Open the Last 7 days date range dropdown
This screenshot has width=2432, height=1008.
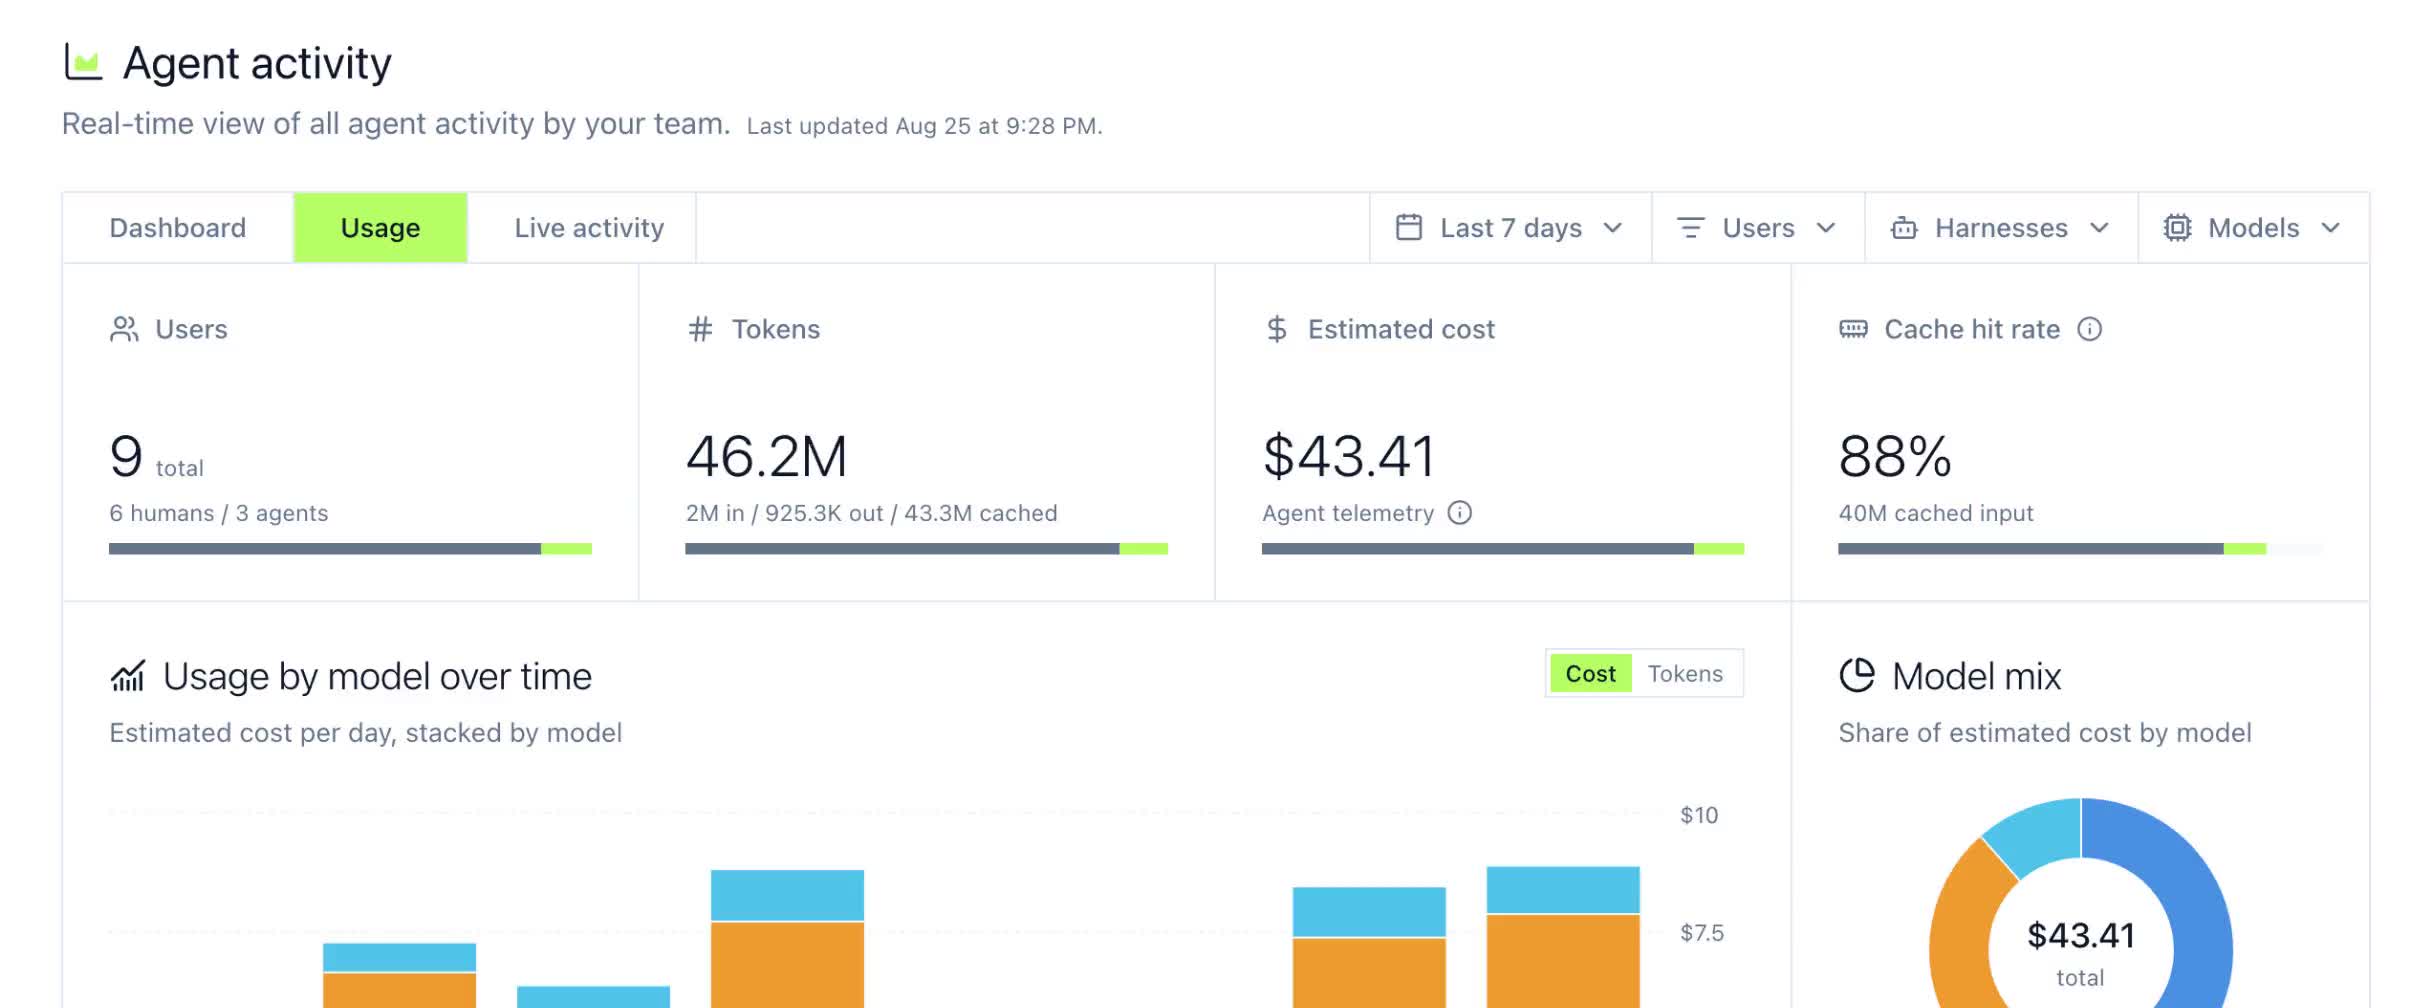(x=1510, y=228)
